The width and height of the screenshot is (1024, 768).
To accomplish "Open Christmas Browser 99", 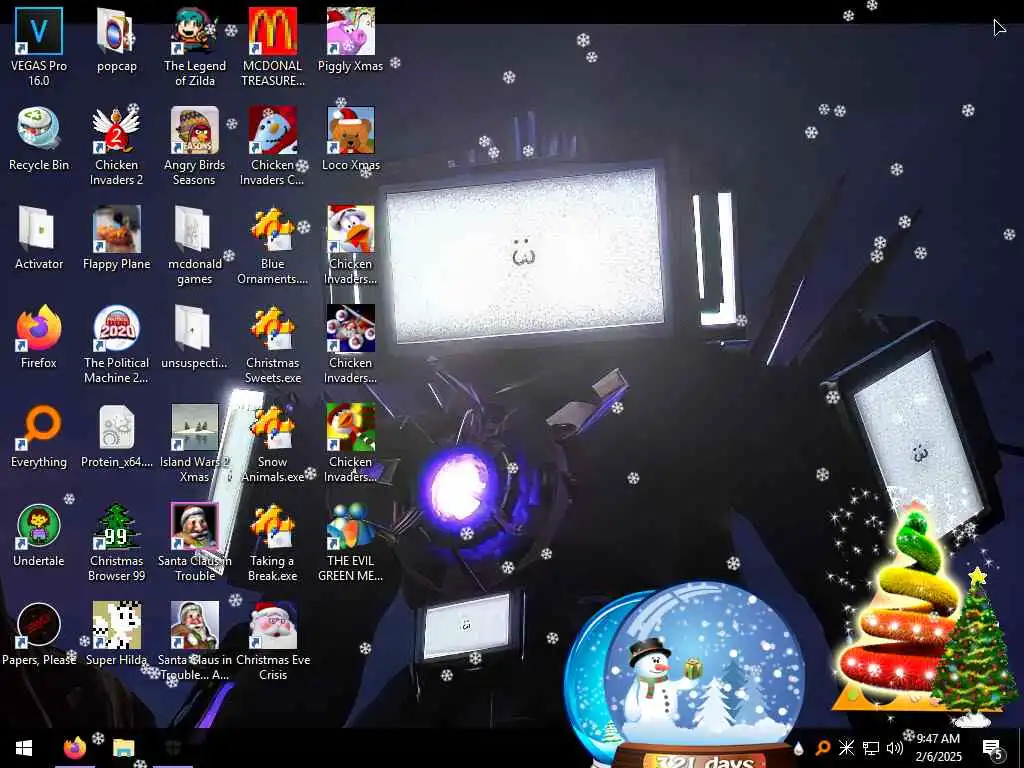I will coord(116,543).
